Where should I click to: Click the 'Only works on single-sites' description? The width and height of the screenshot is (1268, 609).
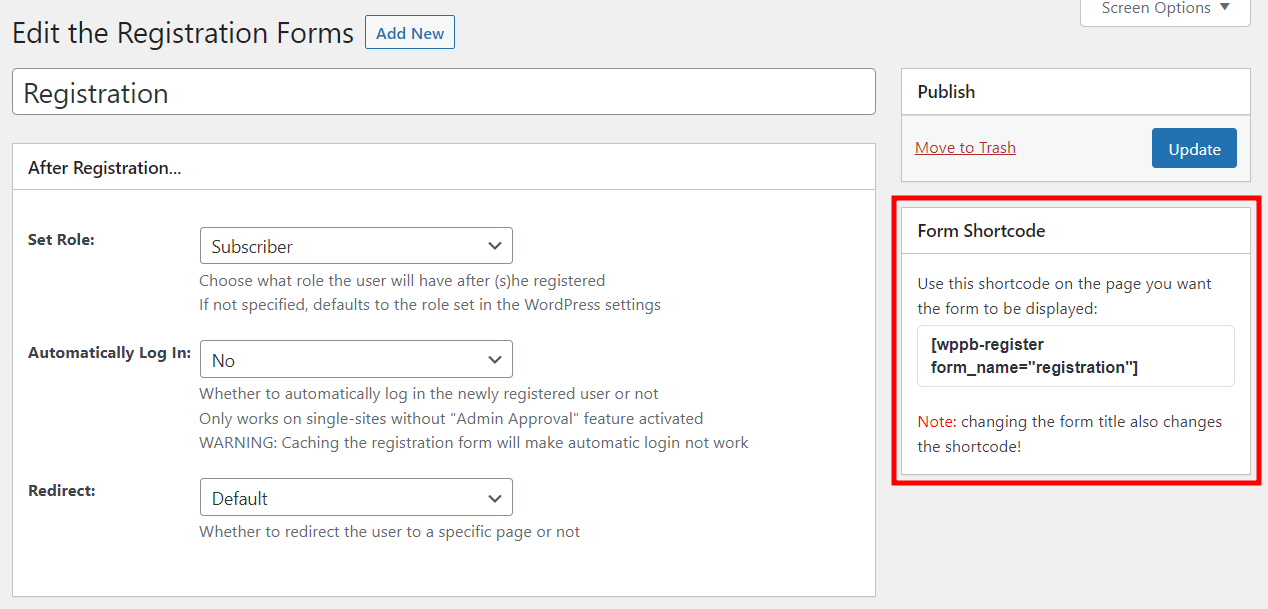pos(451,418)
